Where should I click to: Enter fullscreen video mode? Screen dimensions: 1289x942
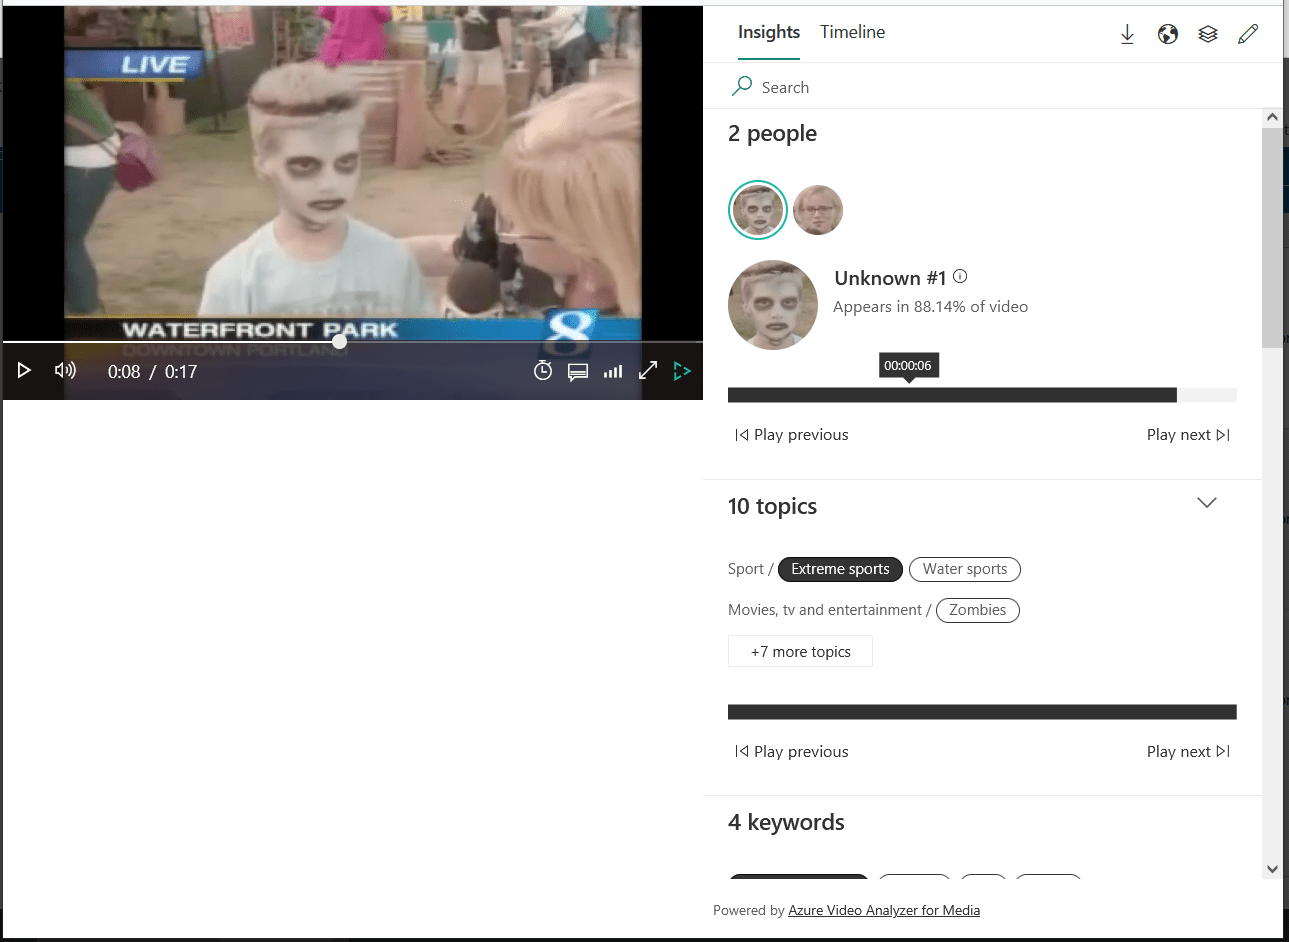pyautogui.click(x=648, y=371)
